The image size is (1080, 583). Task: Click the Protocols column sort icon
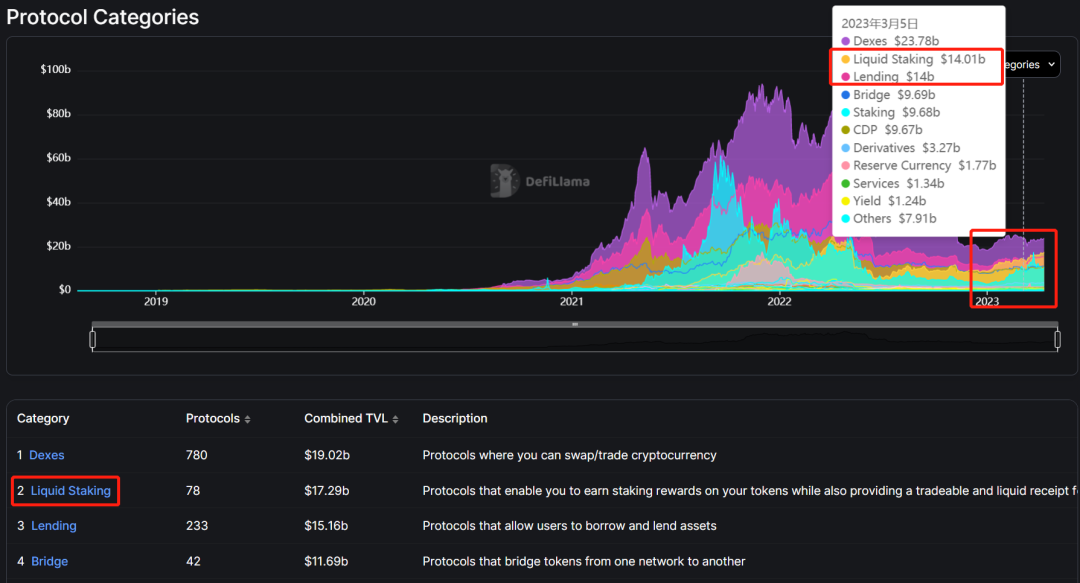click(248, 419)
